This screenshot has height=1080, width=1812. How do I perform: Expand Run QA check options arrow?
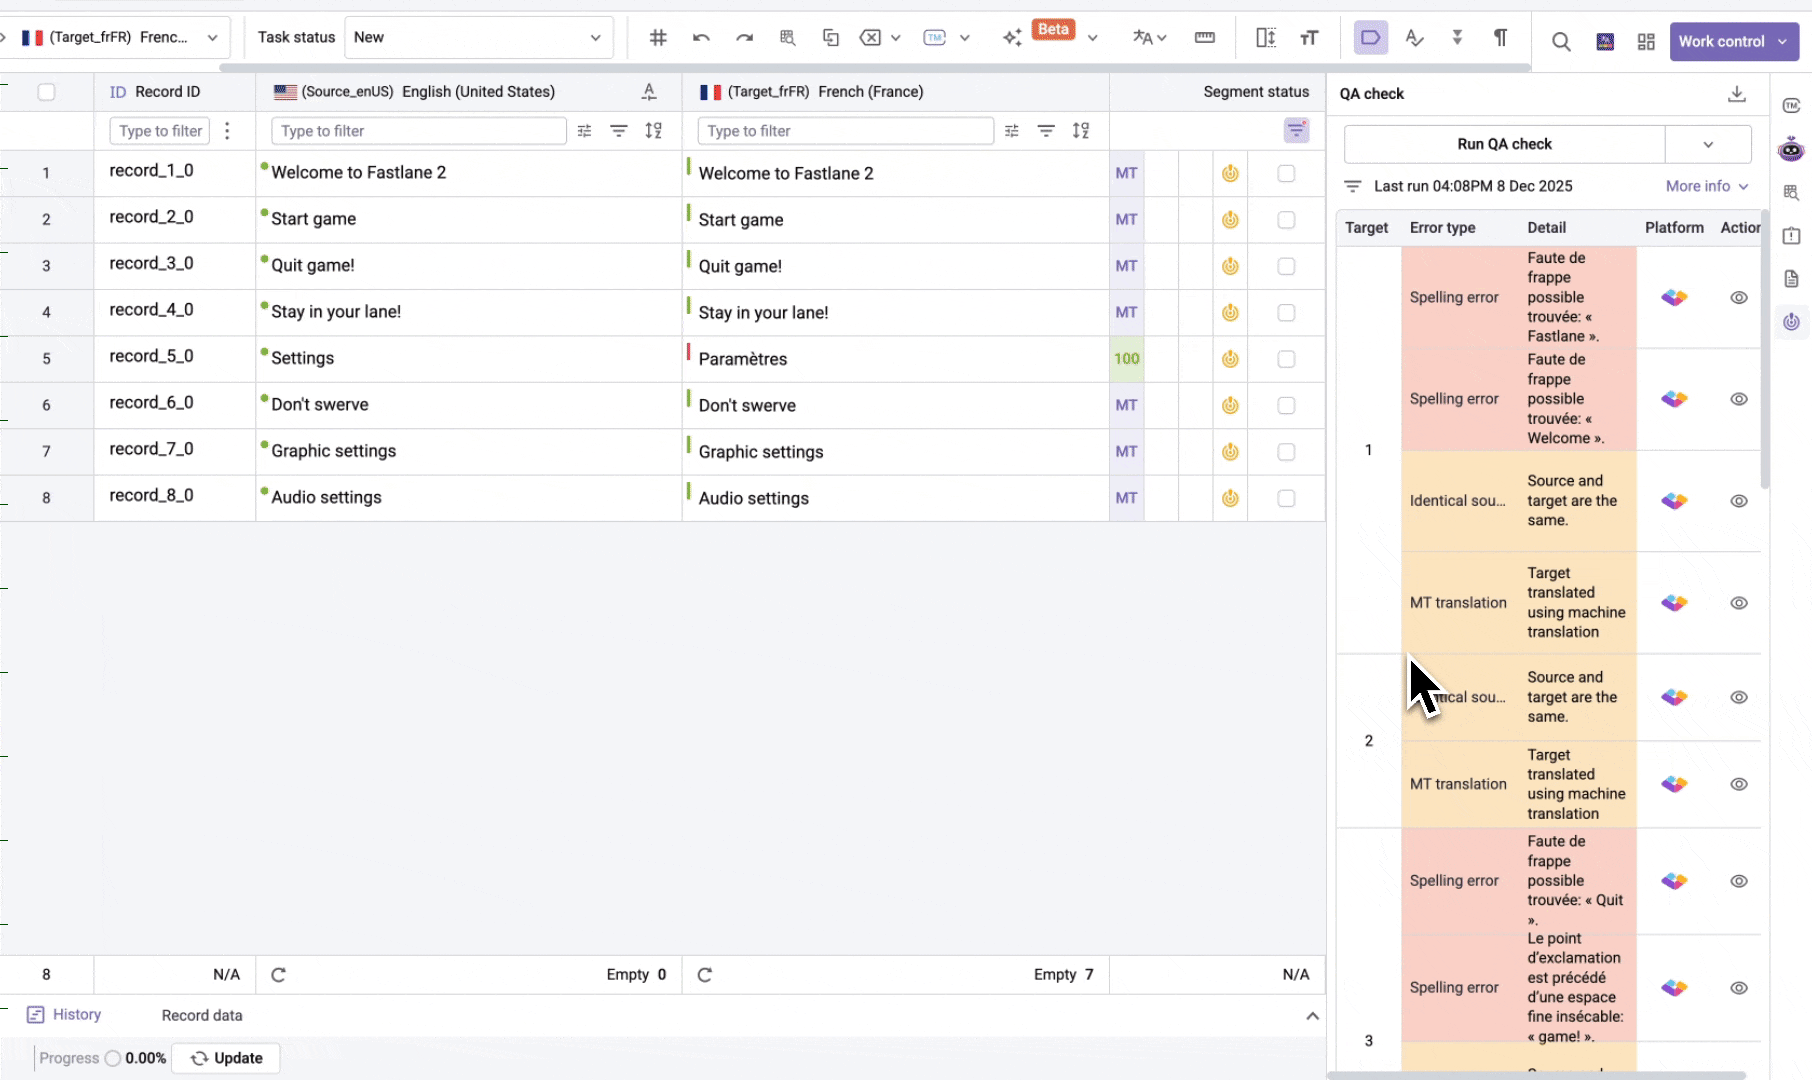click(1708, 144)
